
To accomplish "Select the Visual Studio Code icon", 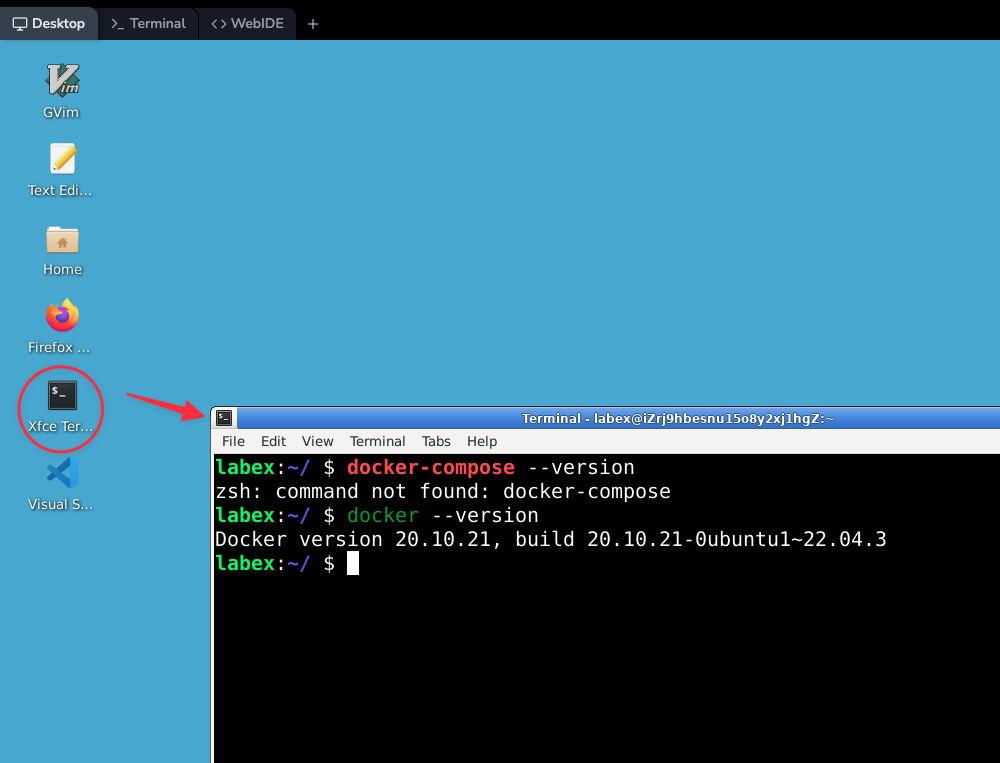I will tap(62, 474).
